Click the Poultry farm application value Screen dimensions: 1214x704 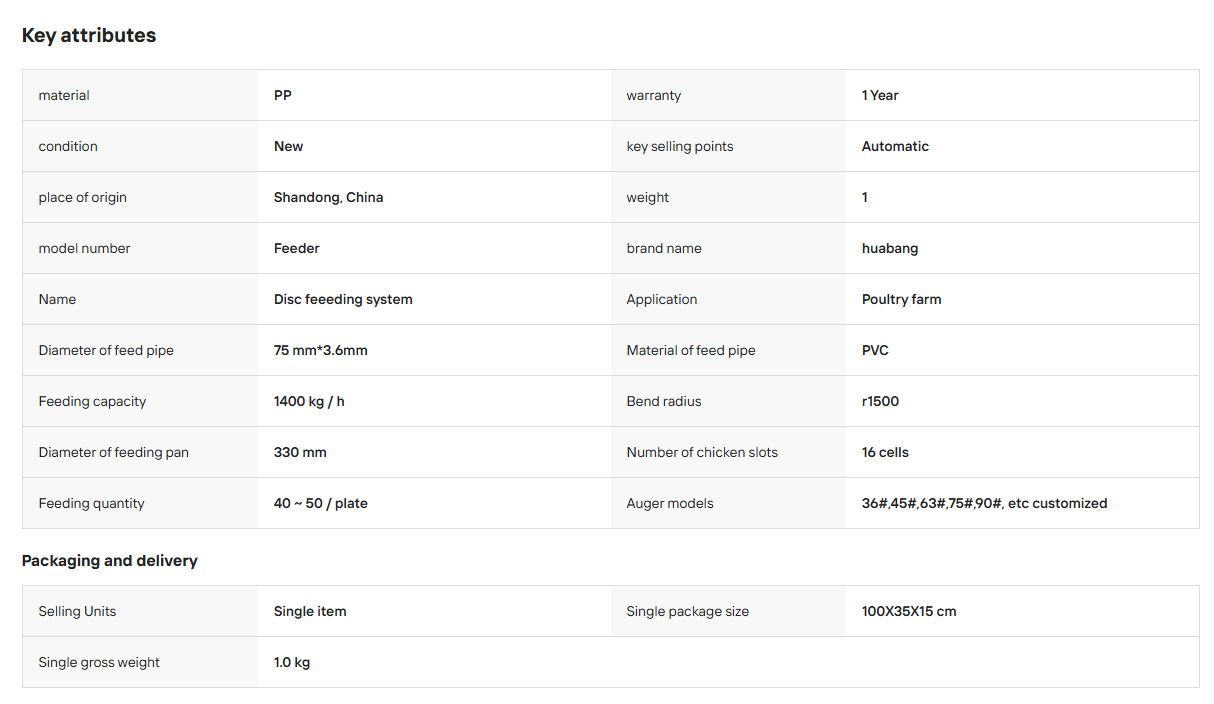[901, 299]
